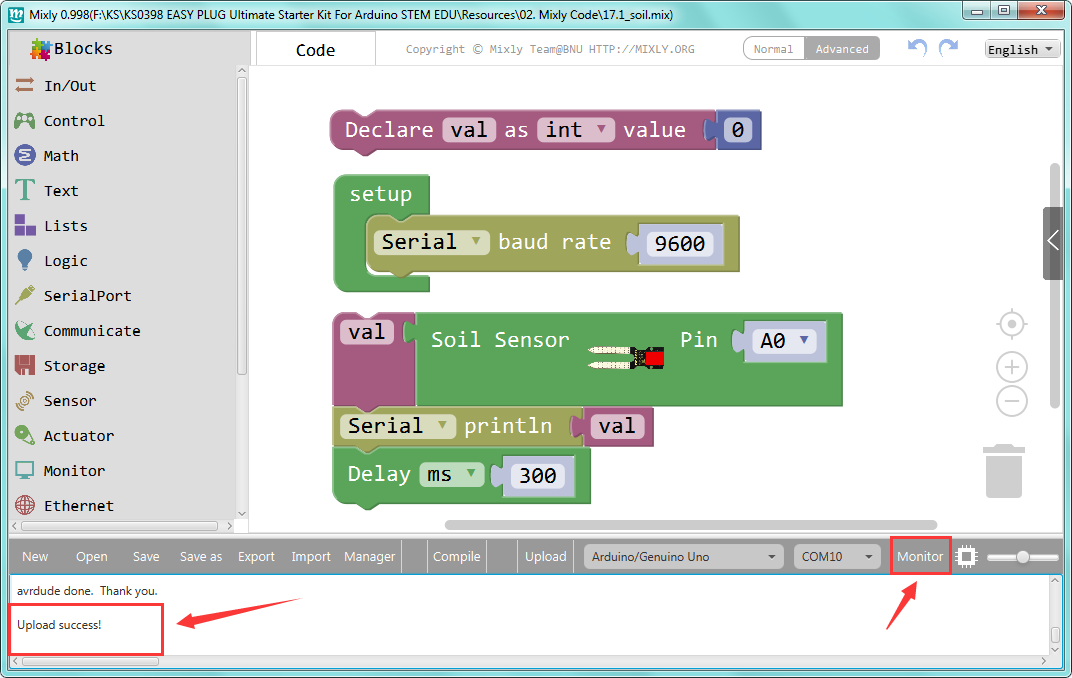Center the workspace with the crosshair icon
Image resolution: width=1072 pixels, height=678 pixels.
point(1012,324)
